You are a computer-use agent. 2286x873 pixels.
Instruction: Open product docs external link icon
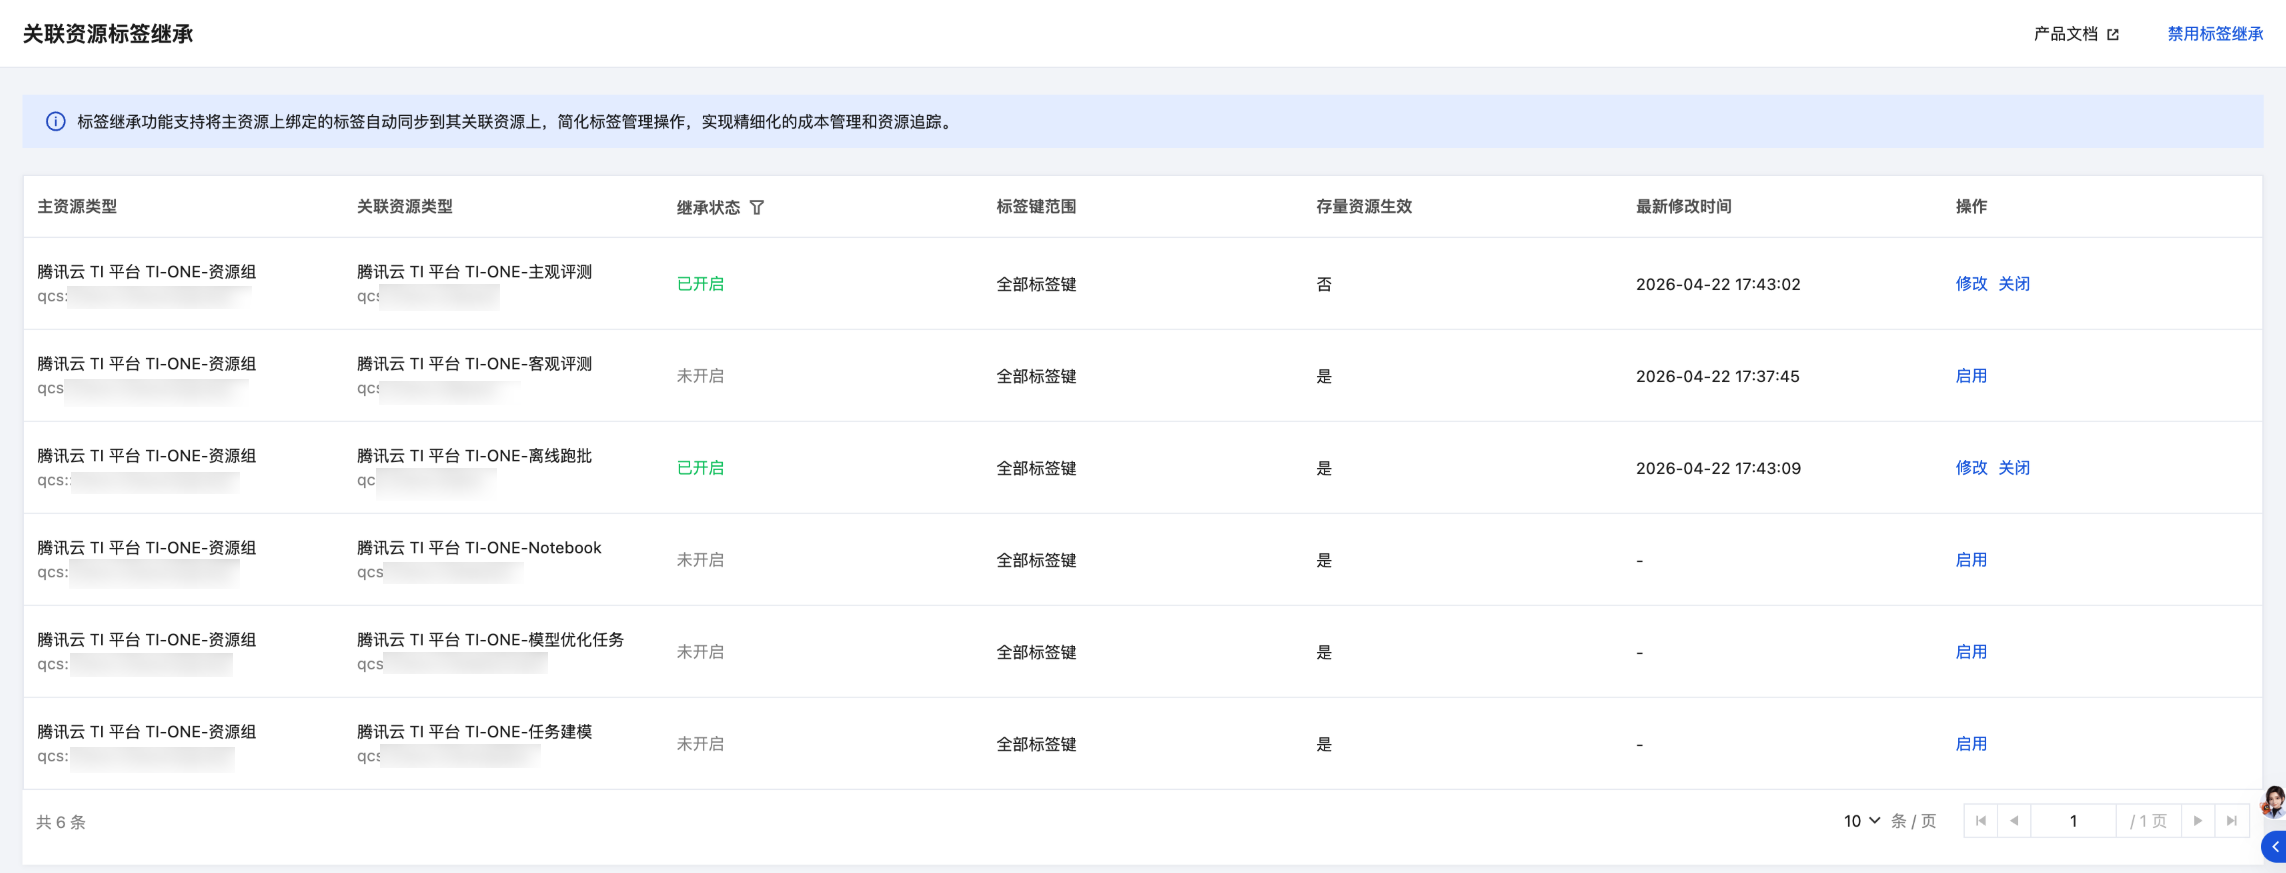tap(2113, 34)
